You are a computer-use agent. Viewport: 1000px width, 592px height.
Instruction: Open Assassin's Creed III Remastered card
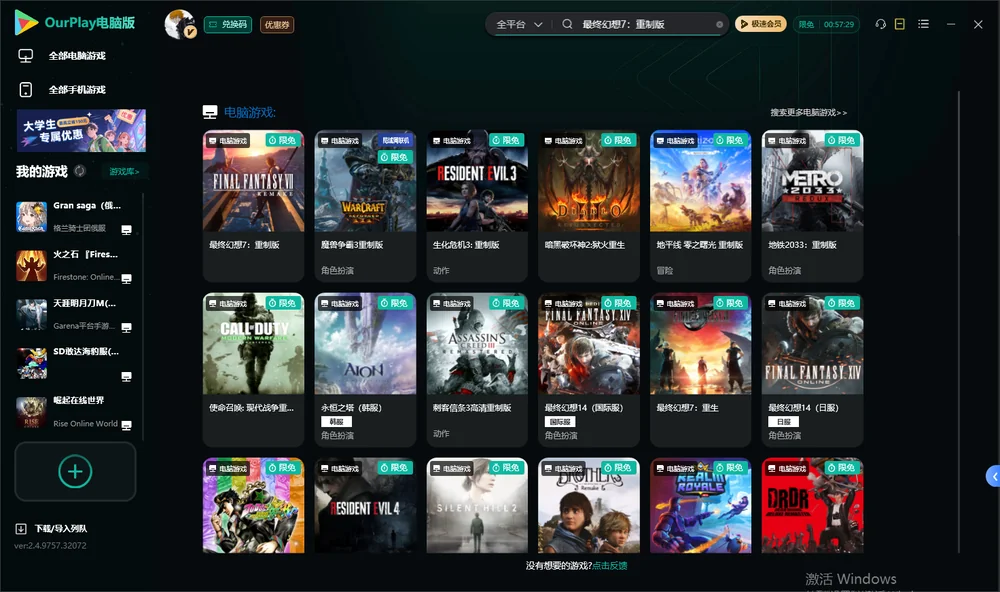(477, 369)
